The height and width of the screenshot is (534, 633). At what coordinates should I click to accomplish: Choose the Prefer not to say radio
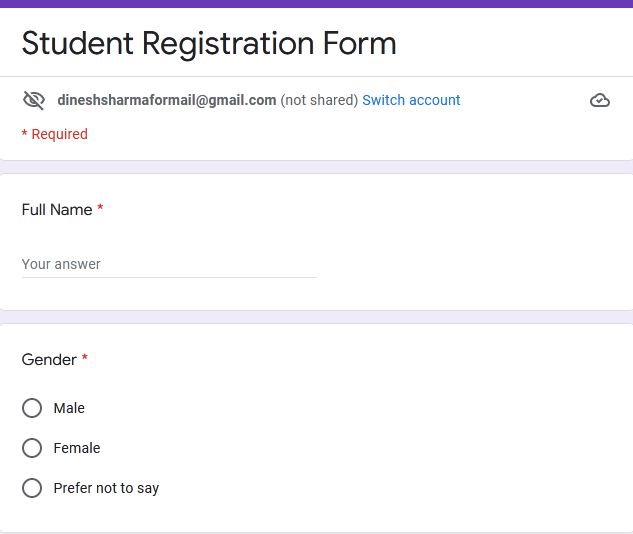(x=32, y=488)
